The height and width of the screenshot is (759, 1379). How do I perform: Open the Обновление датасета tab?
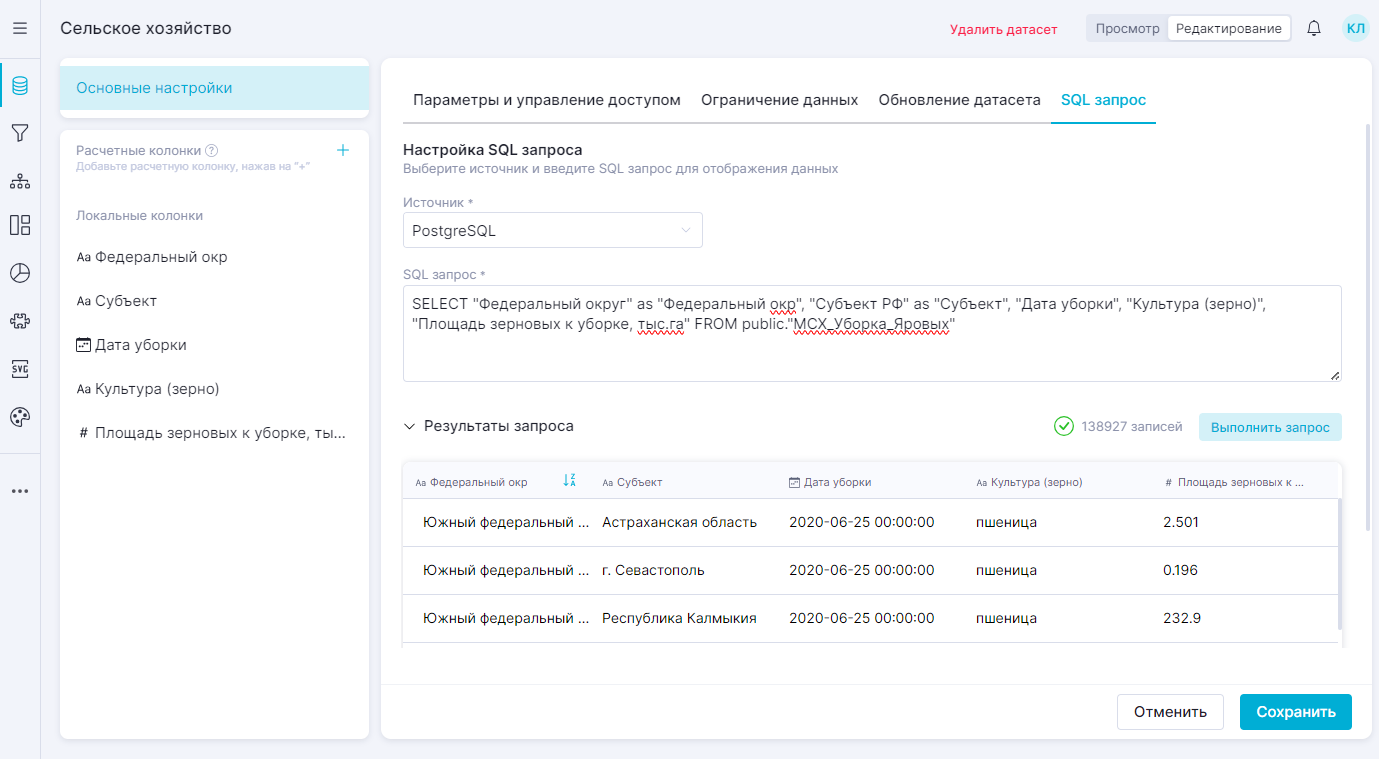click(959, 100)
